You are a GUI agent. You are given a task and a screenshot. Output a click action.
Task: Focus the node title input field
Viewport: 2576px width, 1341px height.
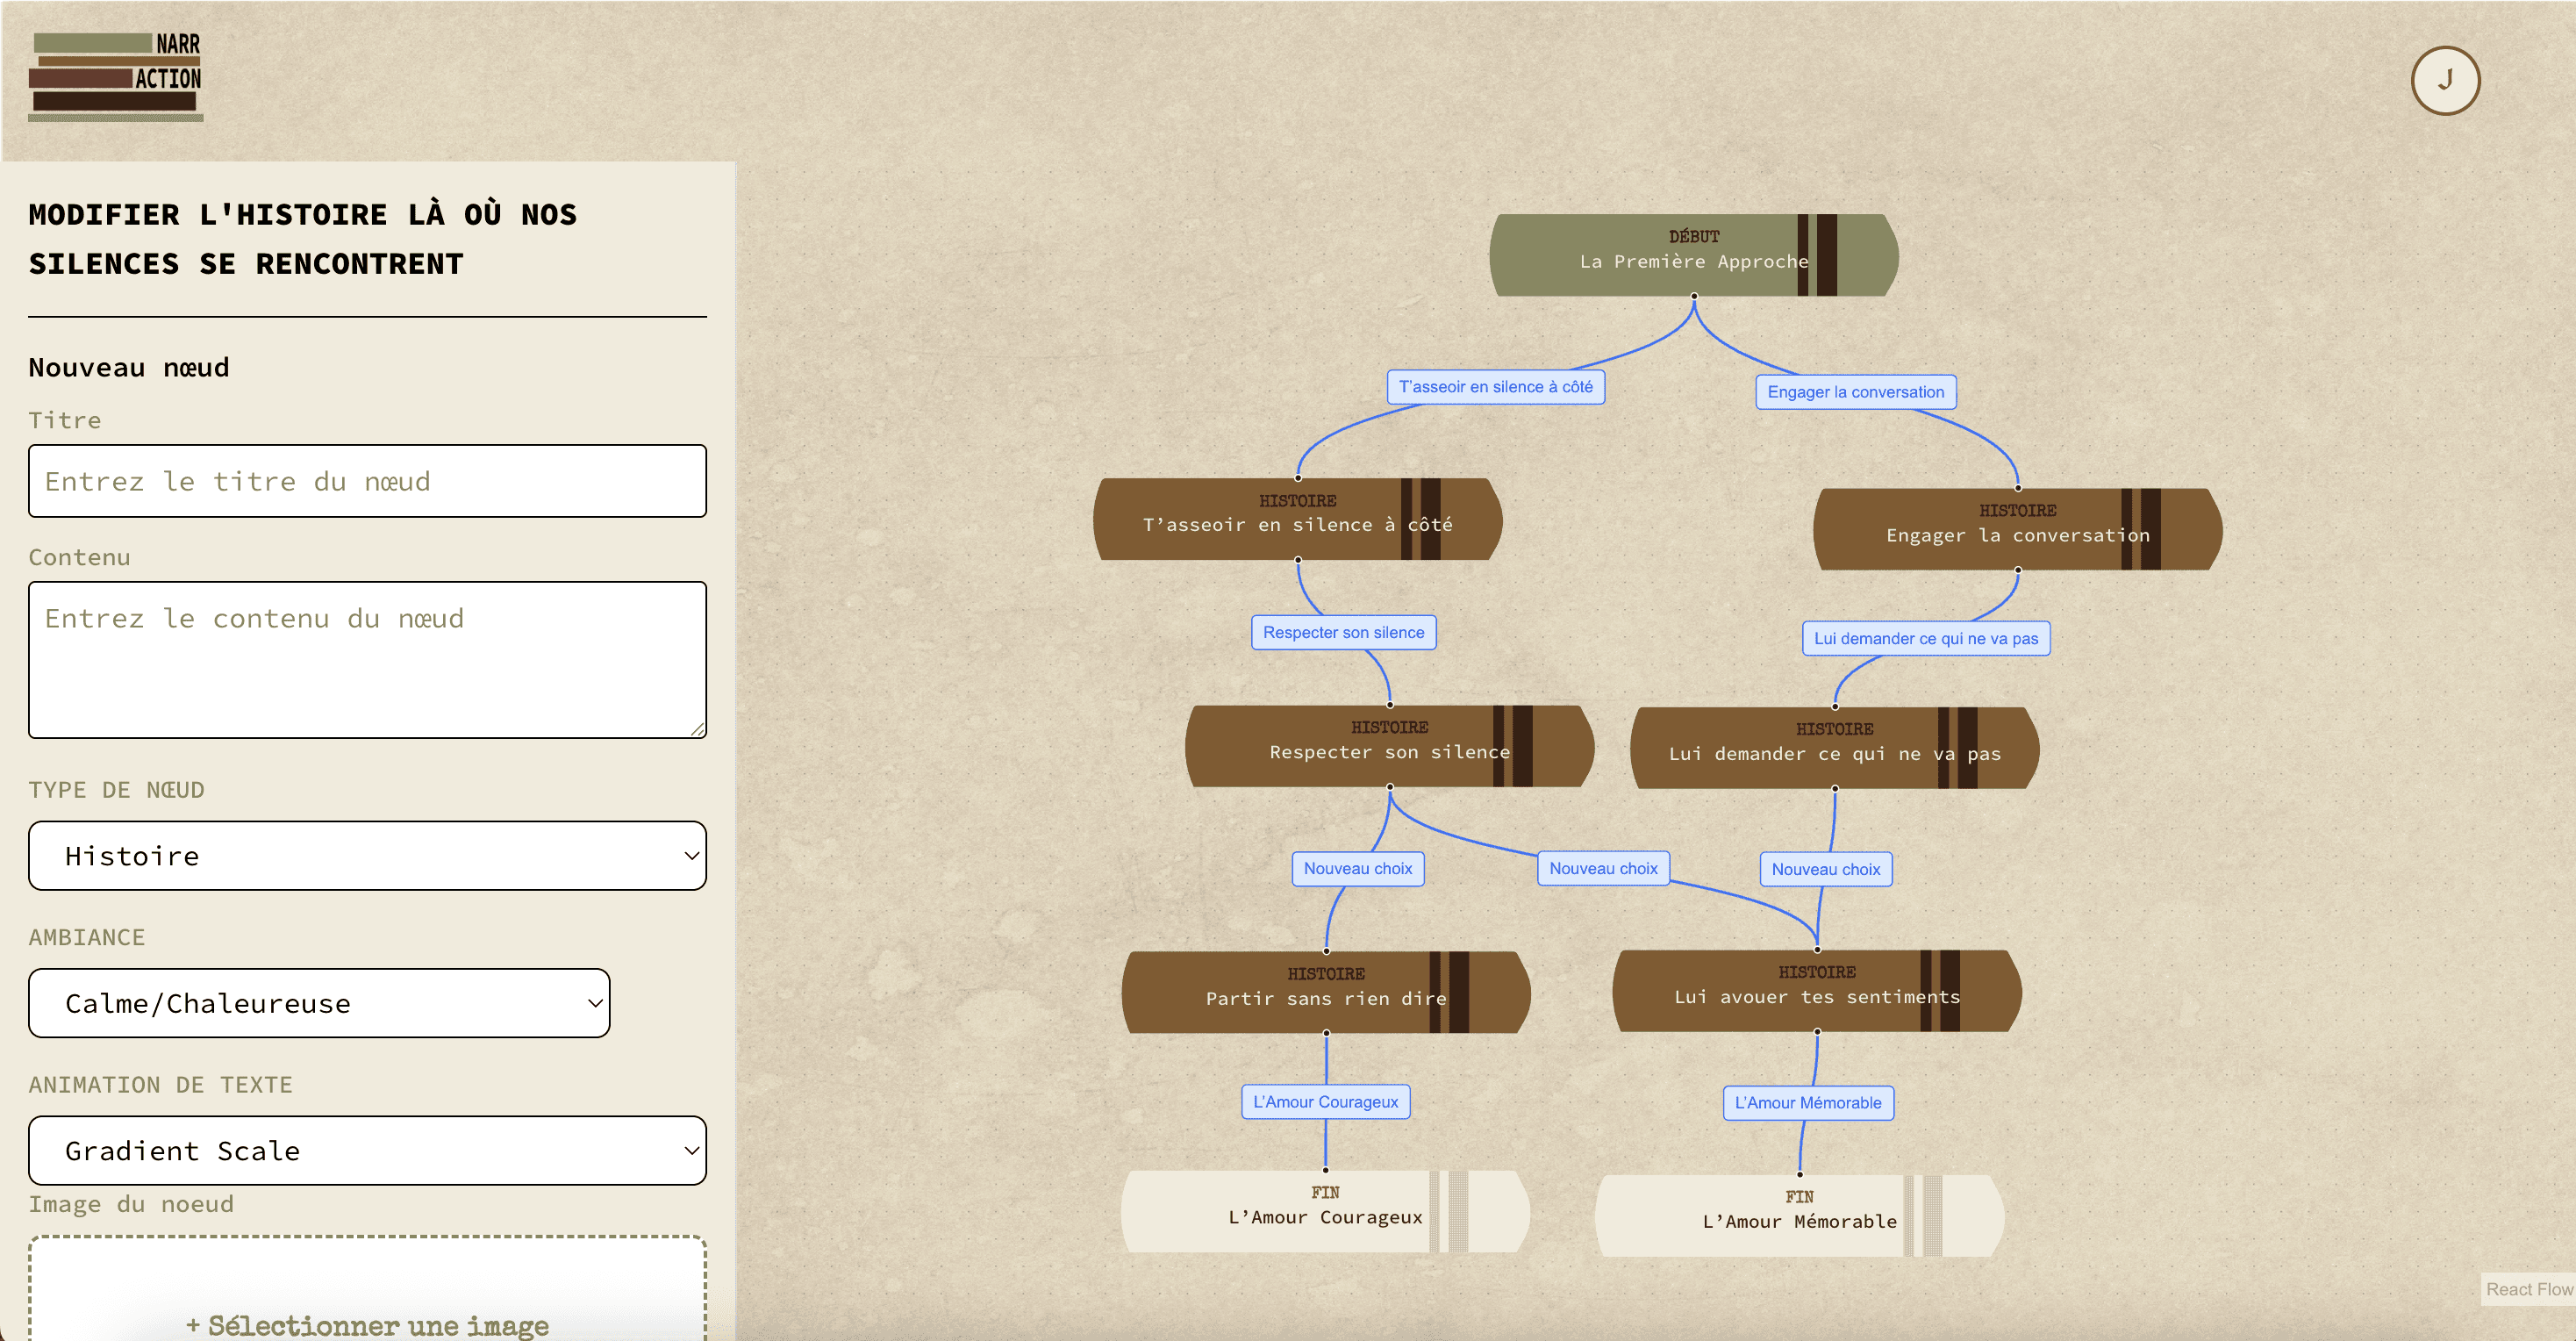point(367,481)
